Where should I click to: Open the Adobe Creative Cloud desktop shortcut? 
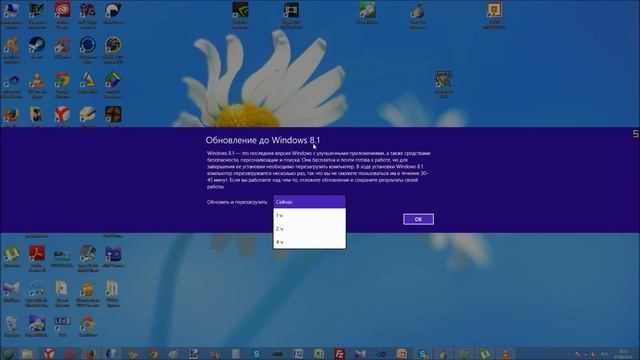[x=62, y=13]
